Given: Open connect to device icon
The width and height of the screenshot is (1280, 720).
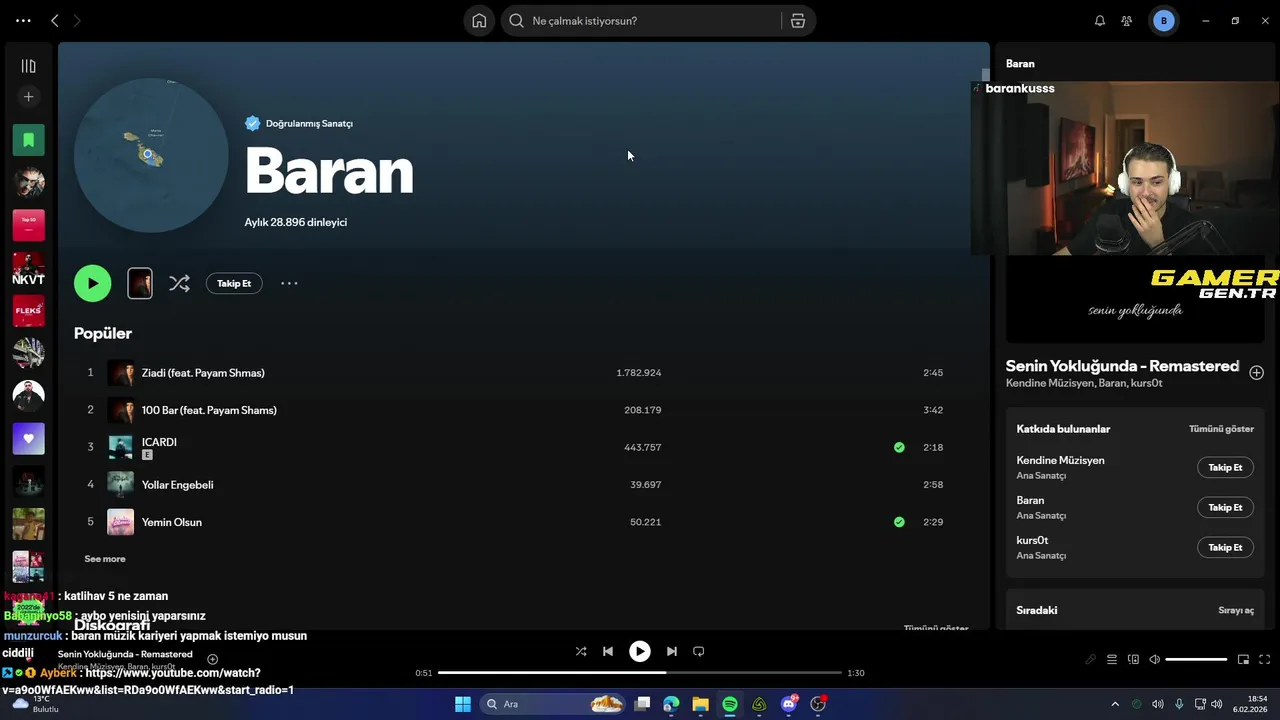Looking at the screenshot, I should pos(1133,660).
